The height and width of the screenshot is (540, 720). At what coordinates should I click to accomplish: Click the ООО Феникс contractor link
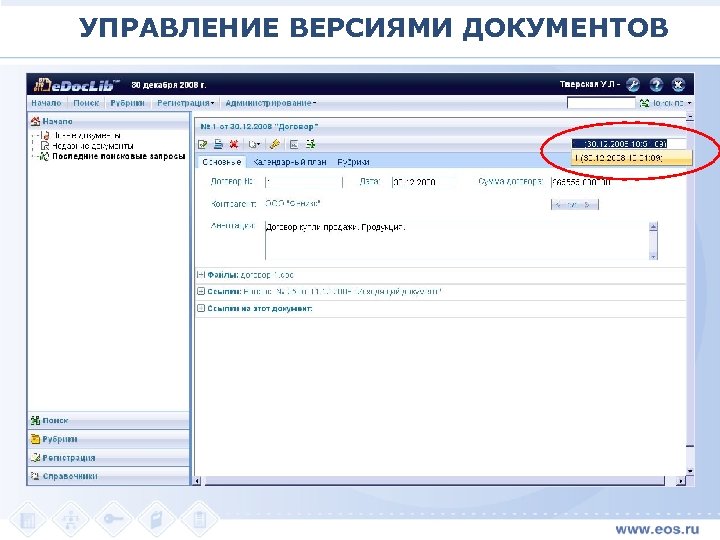click(x=292, y=203)
